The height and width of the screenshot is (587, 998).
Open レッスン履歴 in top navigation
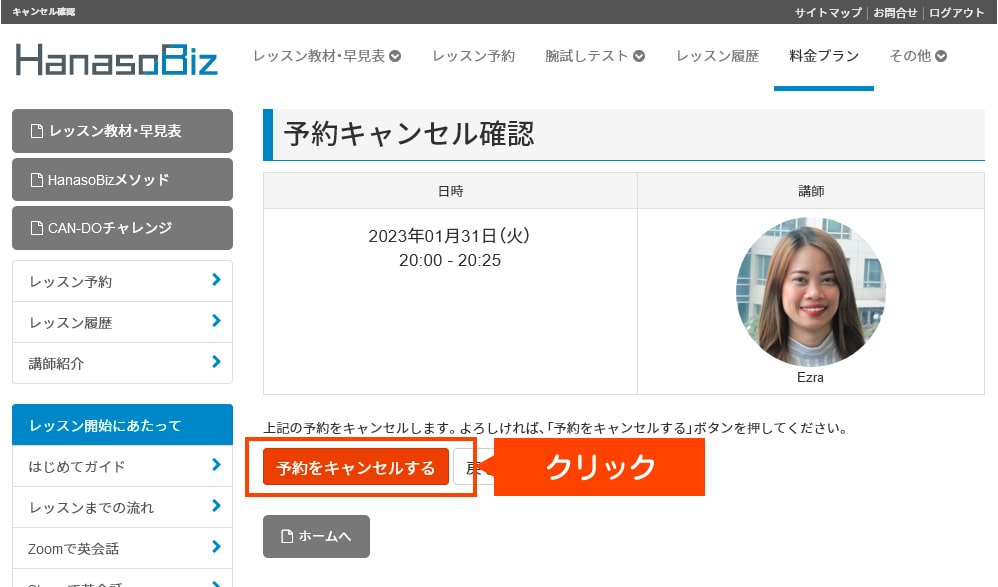click(x=717, y=56)
